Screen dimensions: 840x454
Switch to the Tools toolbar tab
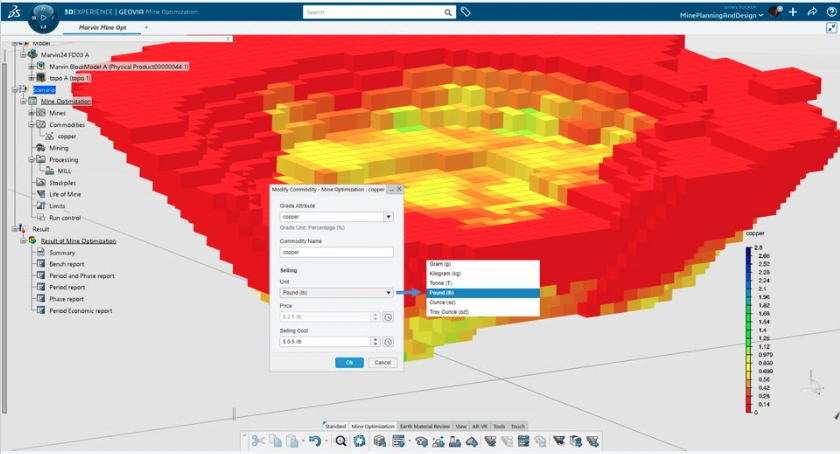click(499, 426)
